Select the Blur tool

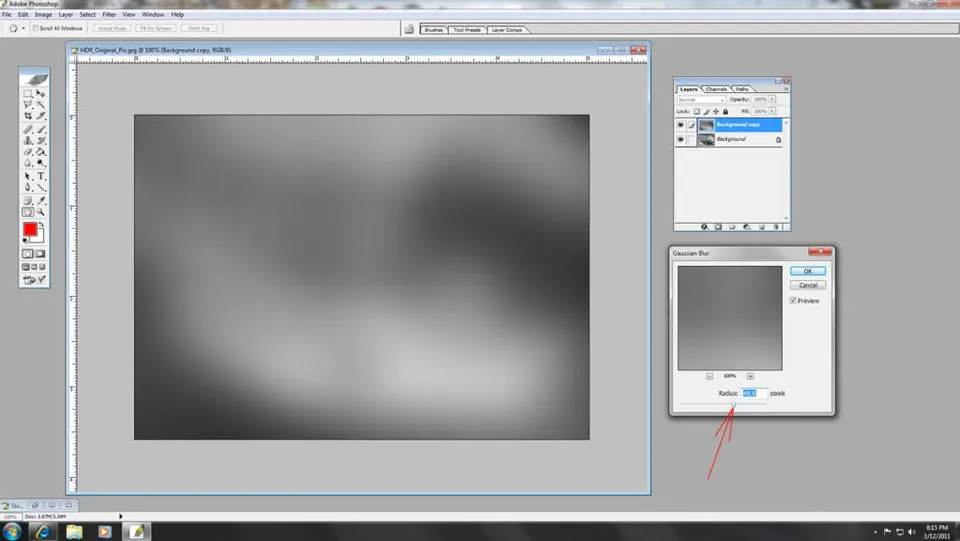[28, 162]
